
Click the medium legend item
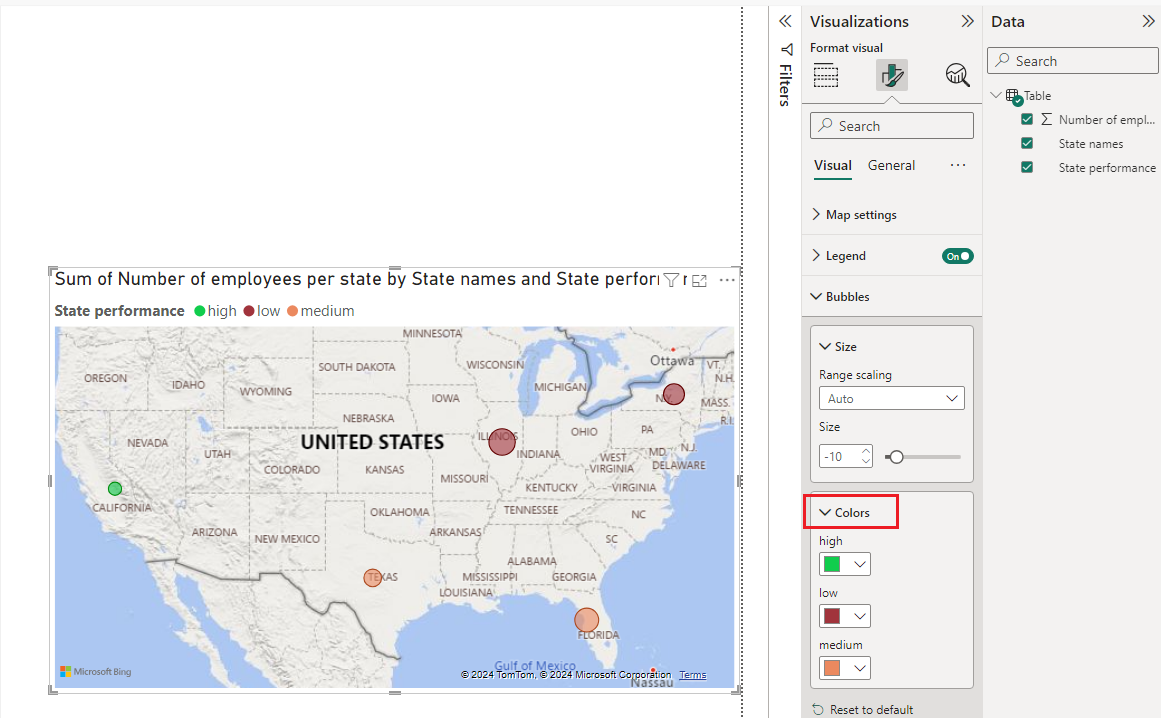tap(321, 311)
